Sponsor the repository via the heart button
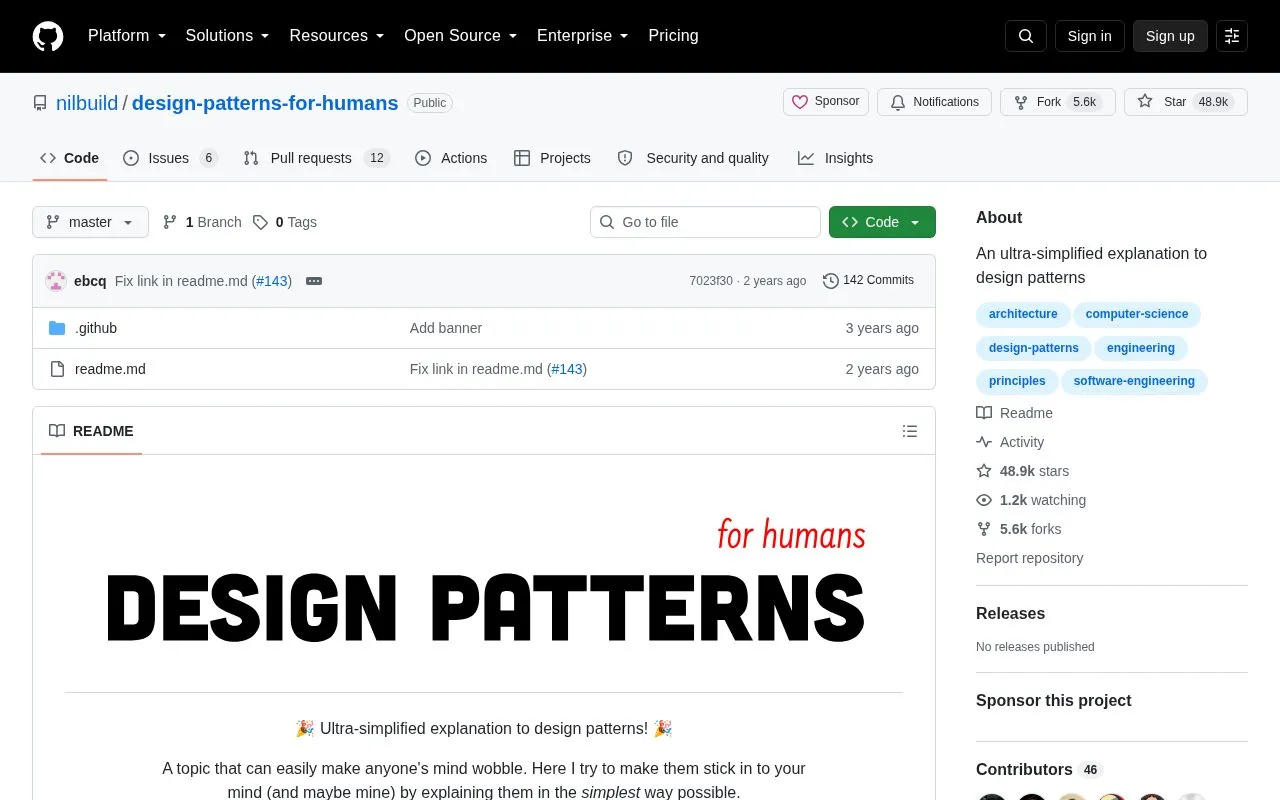This screenshot has width=1280, height=800. tap(826, 102)
